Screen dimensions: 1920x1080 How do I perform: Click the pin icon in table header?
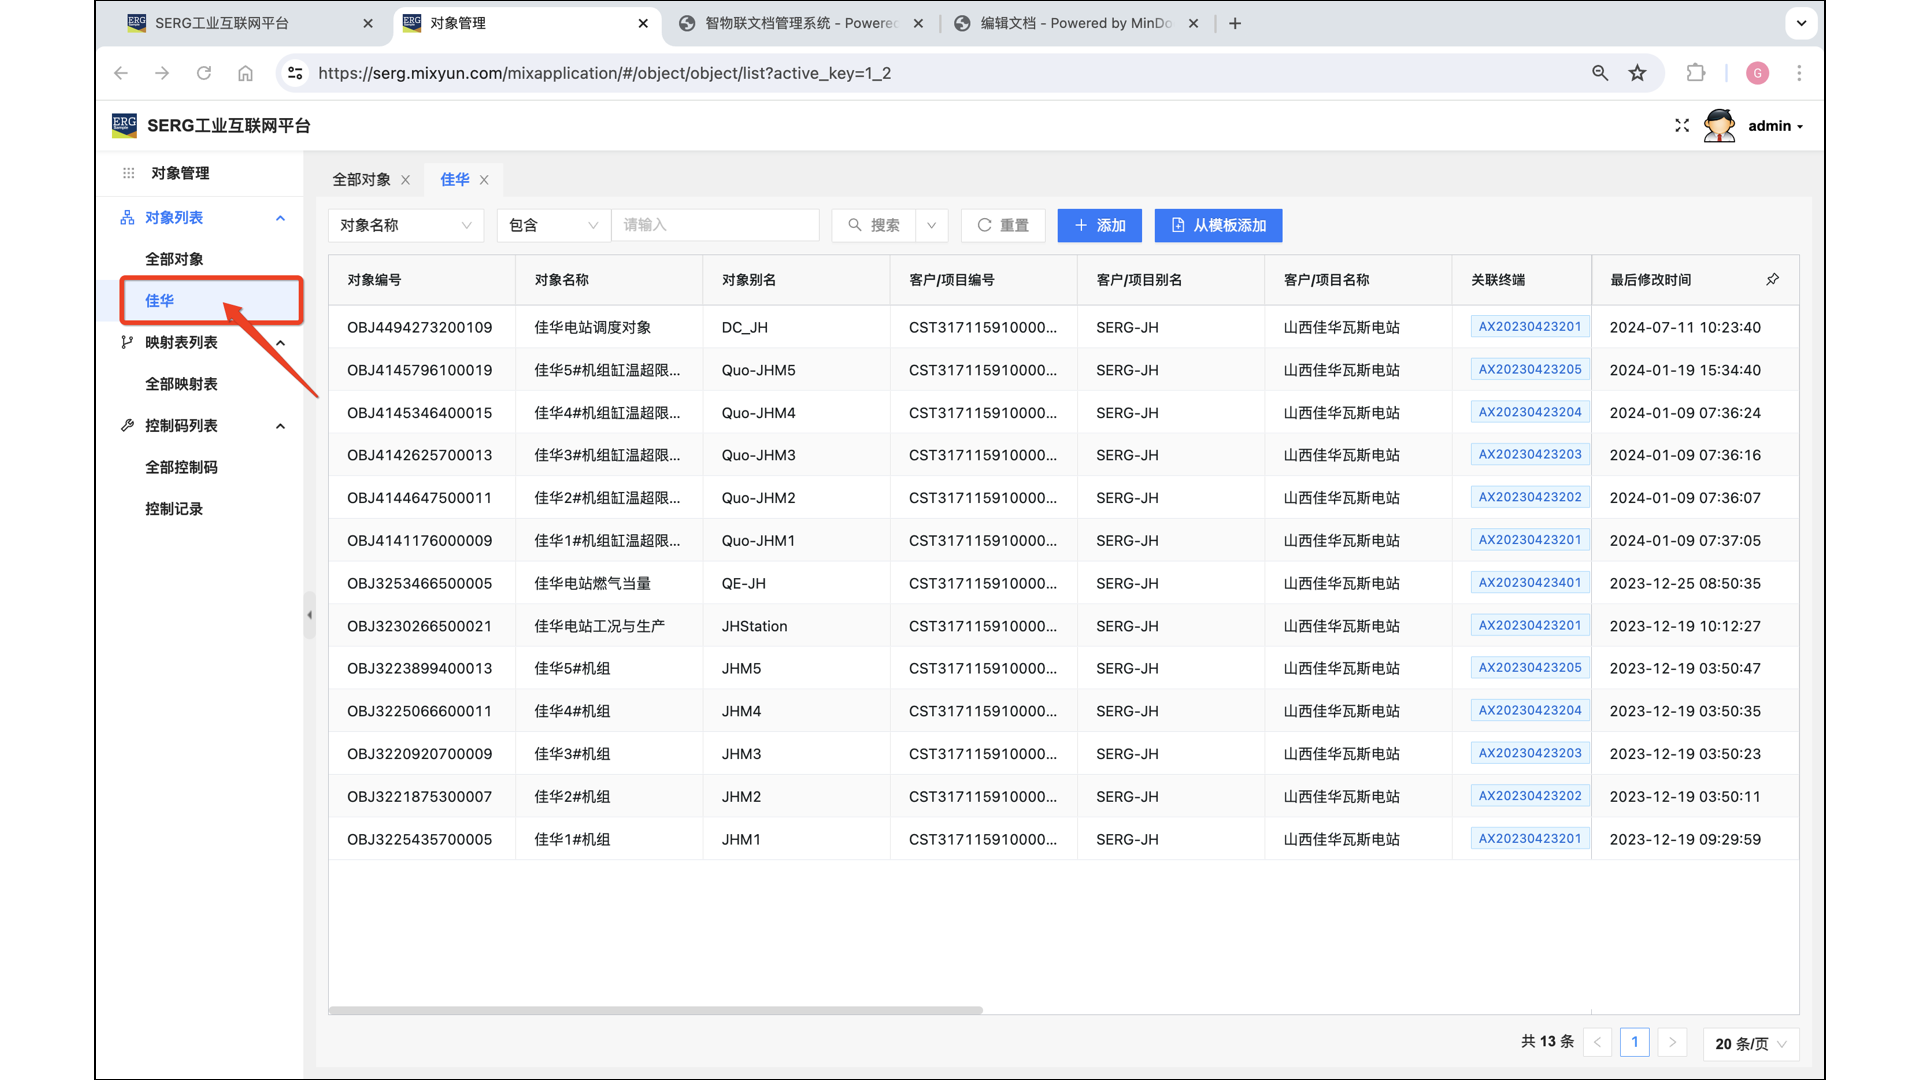[x=1772, y=280]
